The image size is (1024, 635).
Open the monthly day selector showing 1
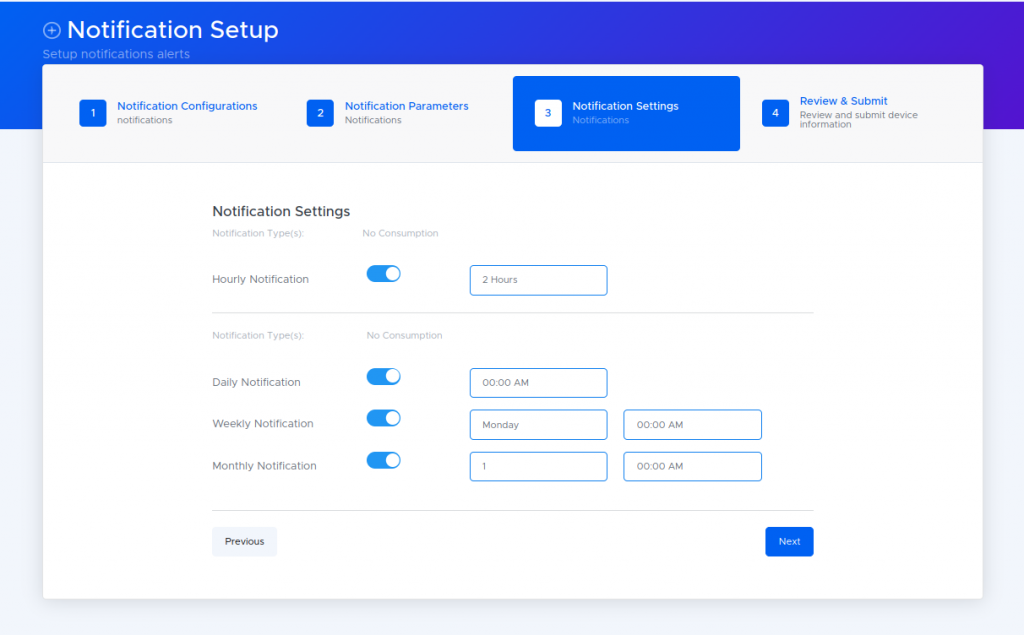click(538, 466)
